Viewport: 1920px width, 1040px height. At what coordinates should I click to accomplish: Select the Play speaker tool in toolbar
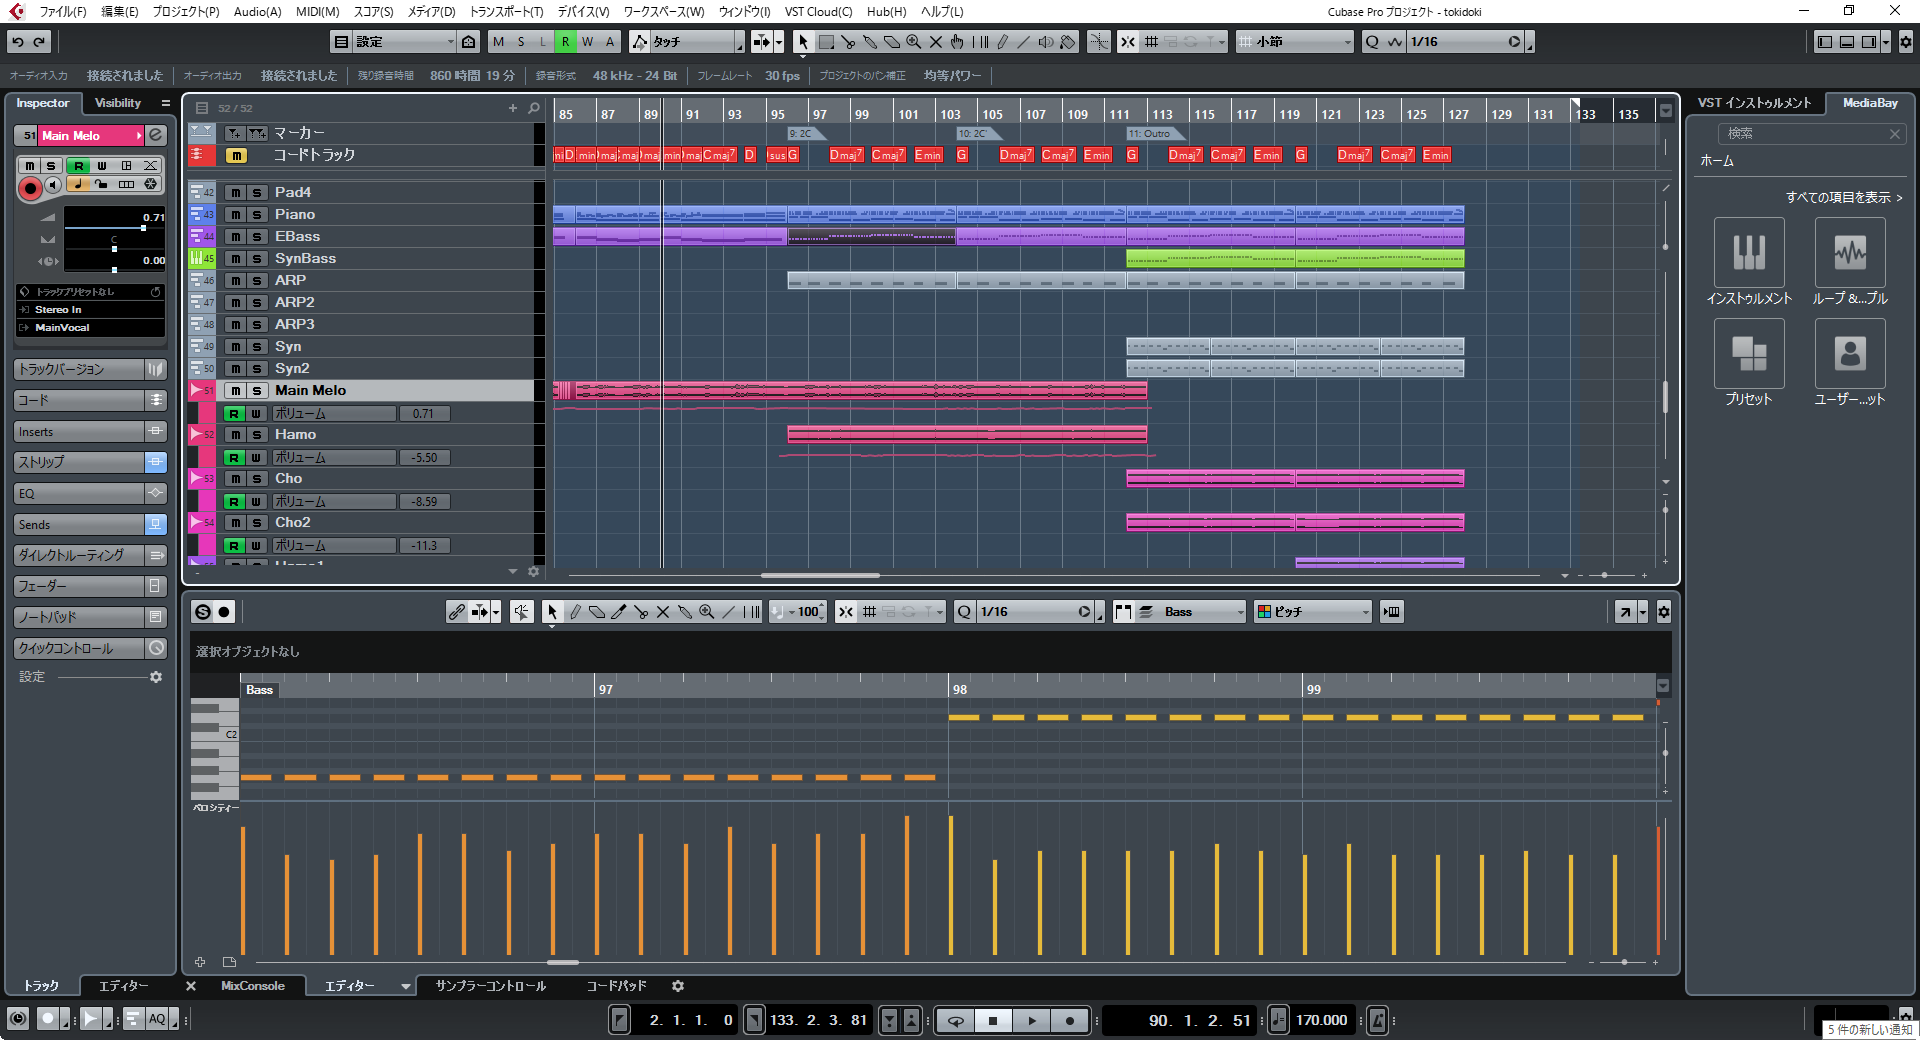point(1046,41)
